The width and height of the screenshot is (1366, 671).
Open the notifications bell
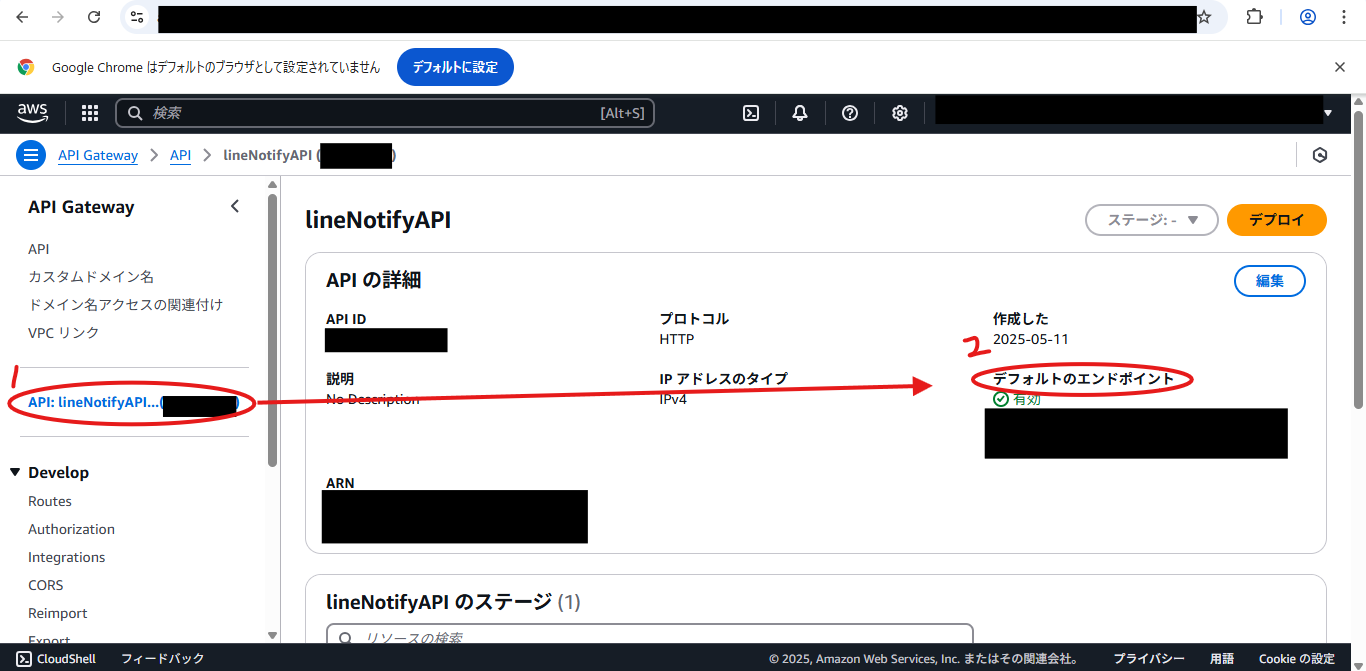pos(800,113)
